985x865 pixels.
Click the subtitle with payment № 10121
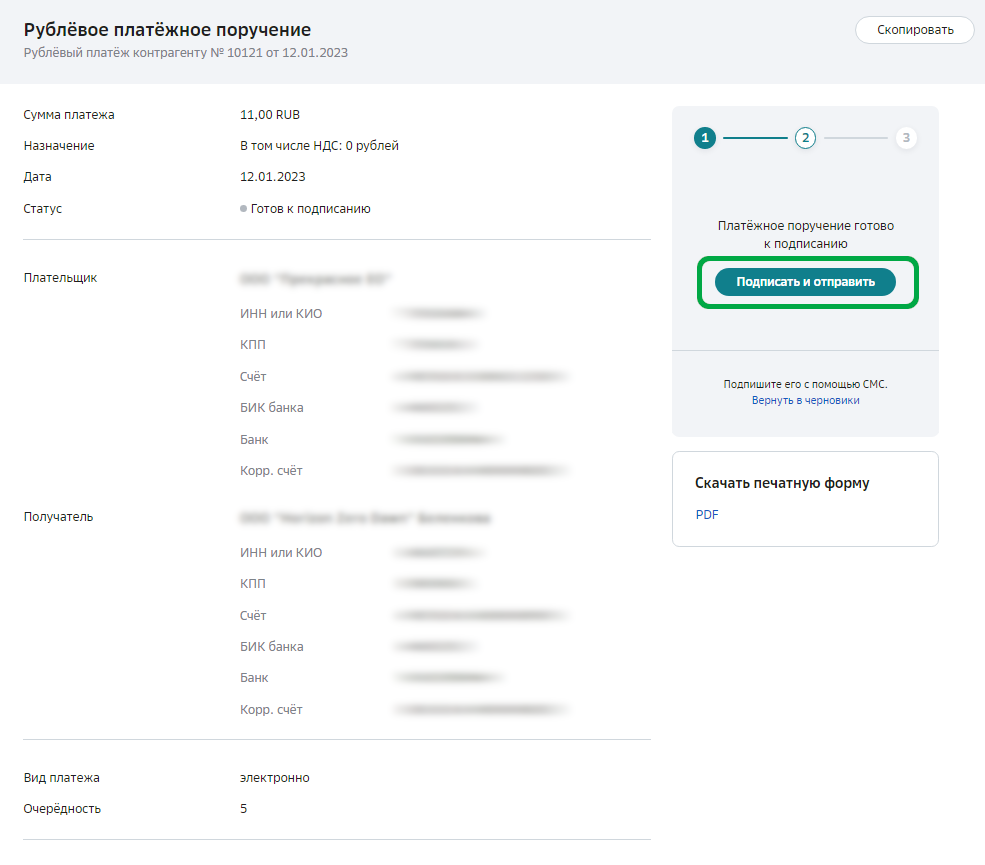point(185,53)
